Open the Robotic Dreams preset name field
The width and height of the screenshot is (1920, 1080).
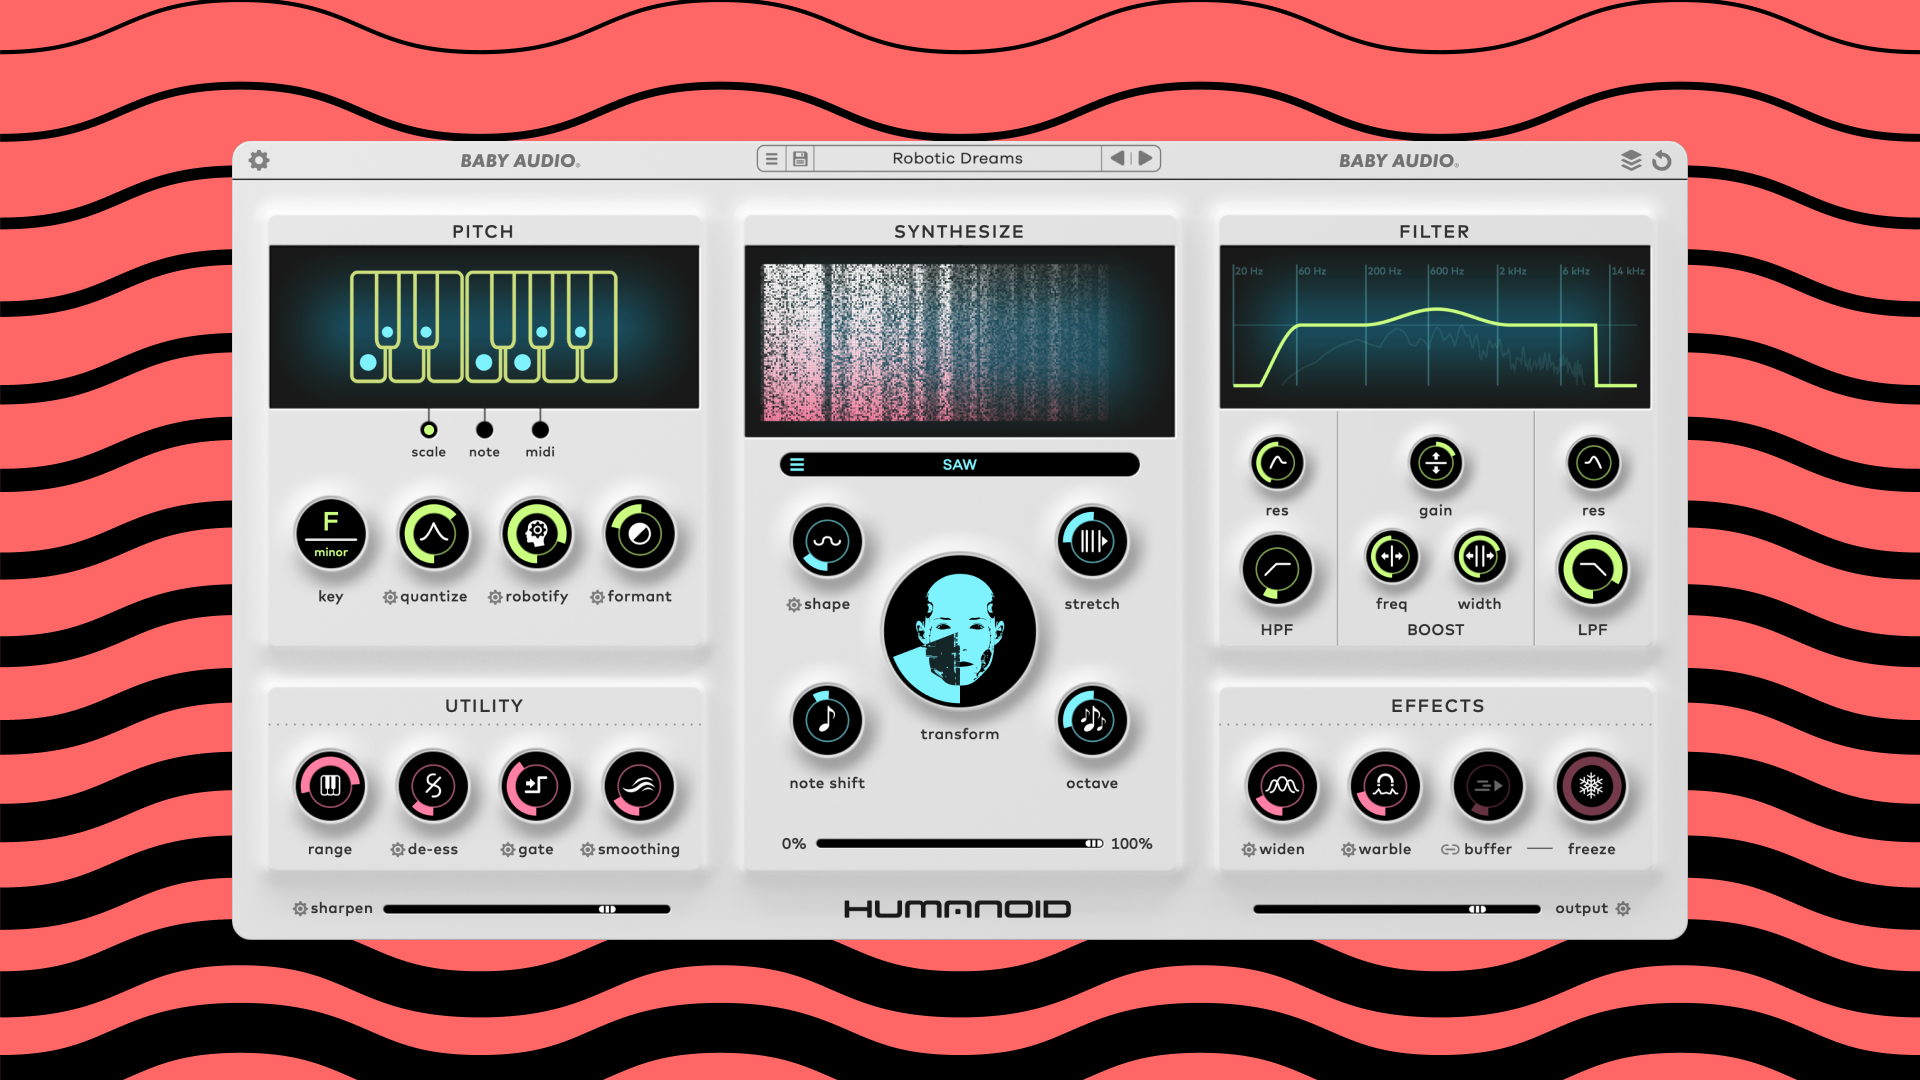click(957, 158)
